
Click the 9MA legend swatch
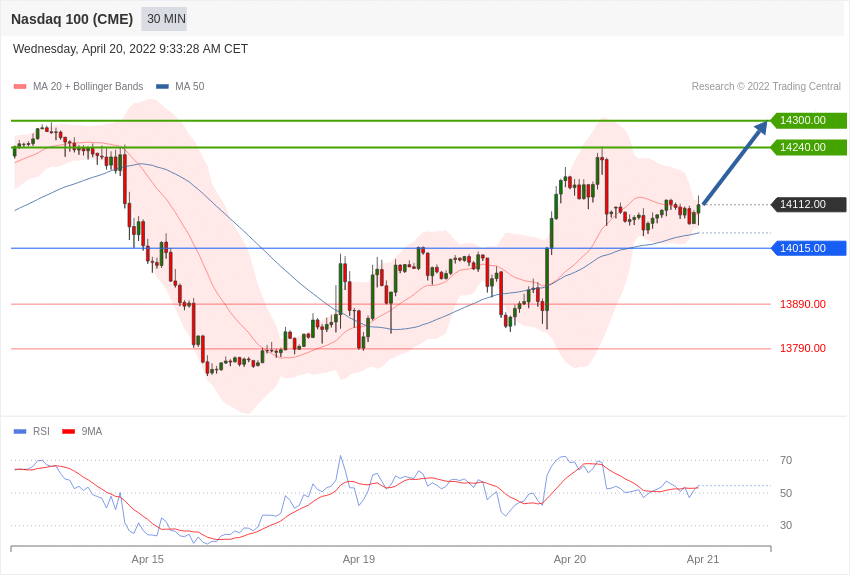click(x=69, y=431)
